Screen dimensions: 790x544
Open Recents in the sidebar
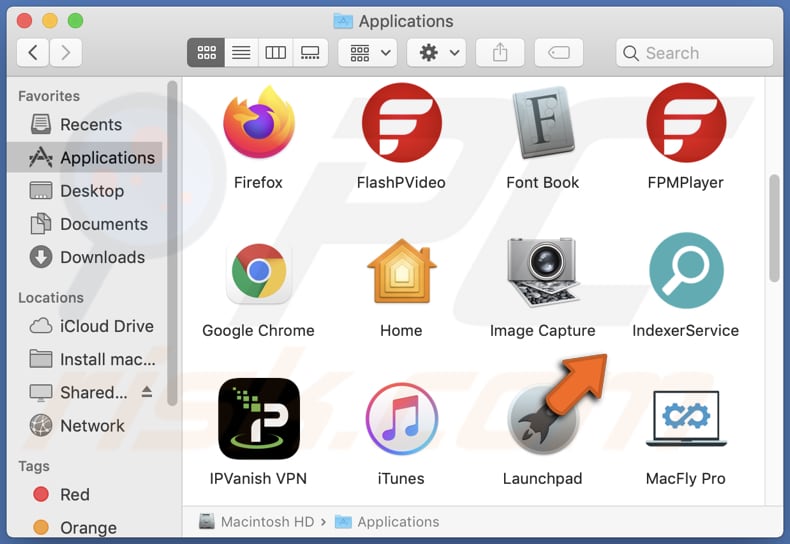click(85, 124)
